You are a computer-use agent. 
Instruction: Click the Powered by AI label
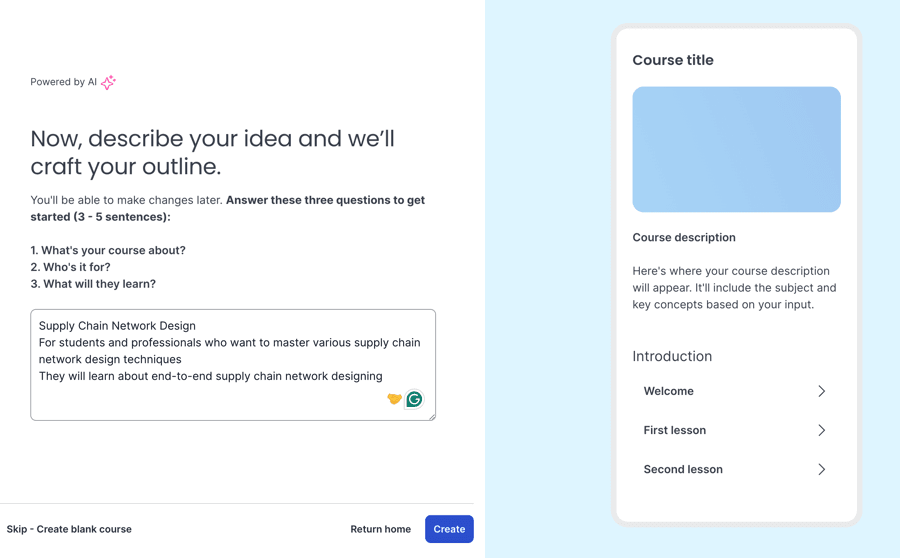coord(63,82)
